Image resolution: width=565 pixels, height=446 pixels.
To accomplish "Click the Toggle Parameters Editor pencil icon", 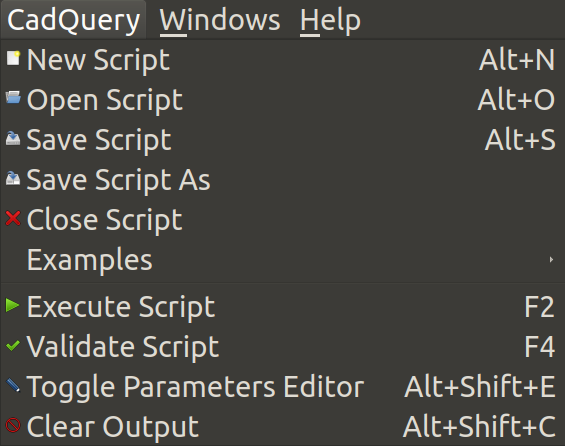I will click(13, 385).
